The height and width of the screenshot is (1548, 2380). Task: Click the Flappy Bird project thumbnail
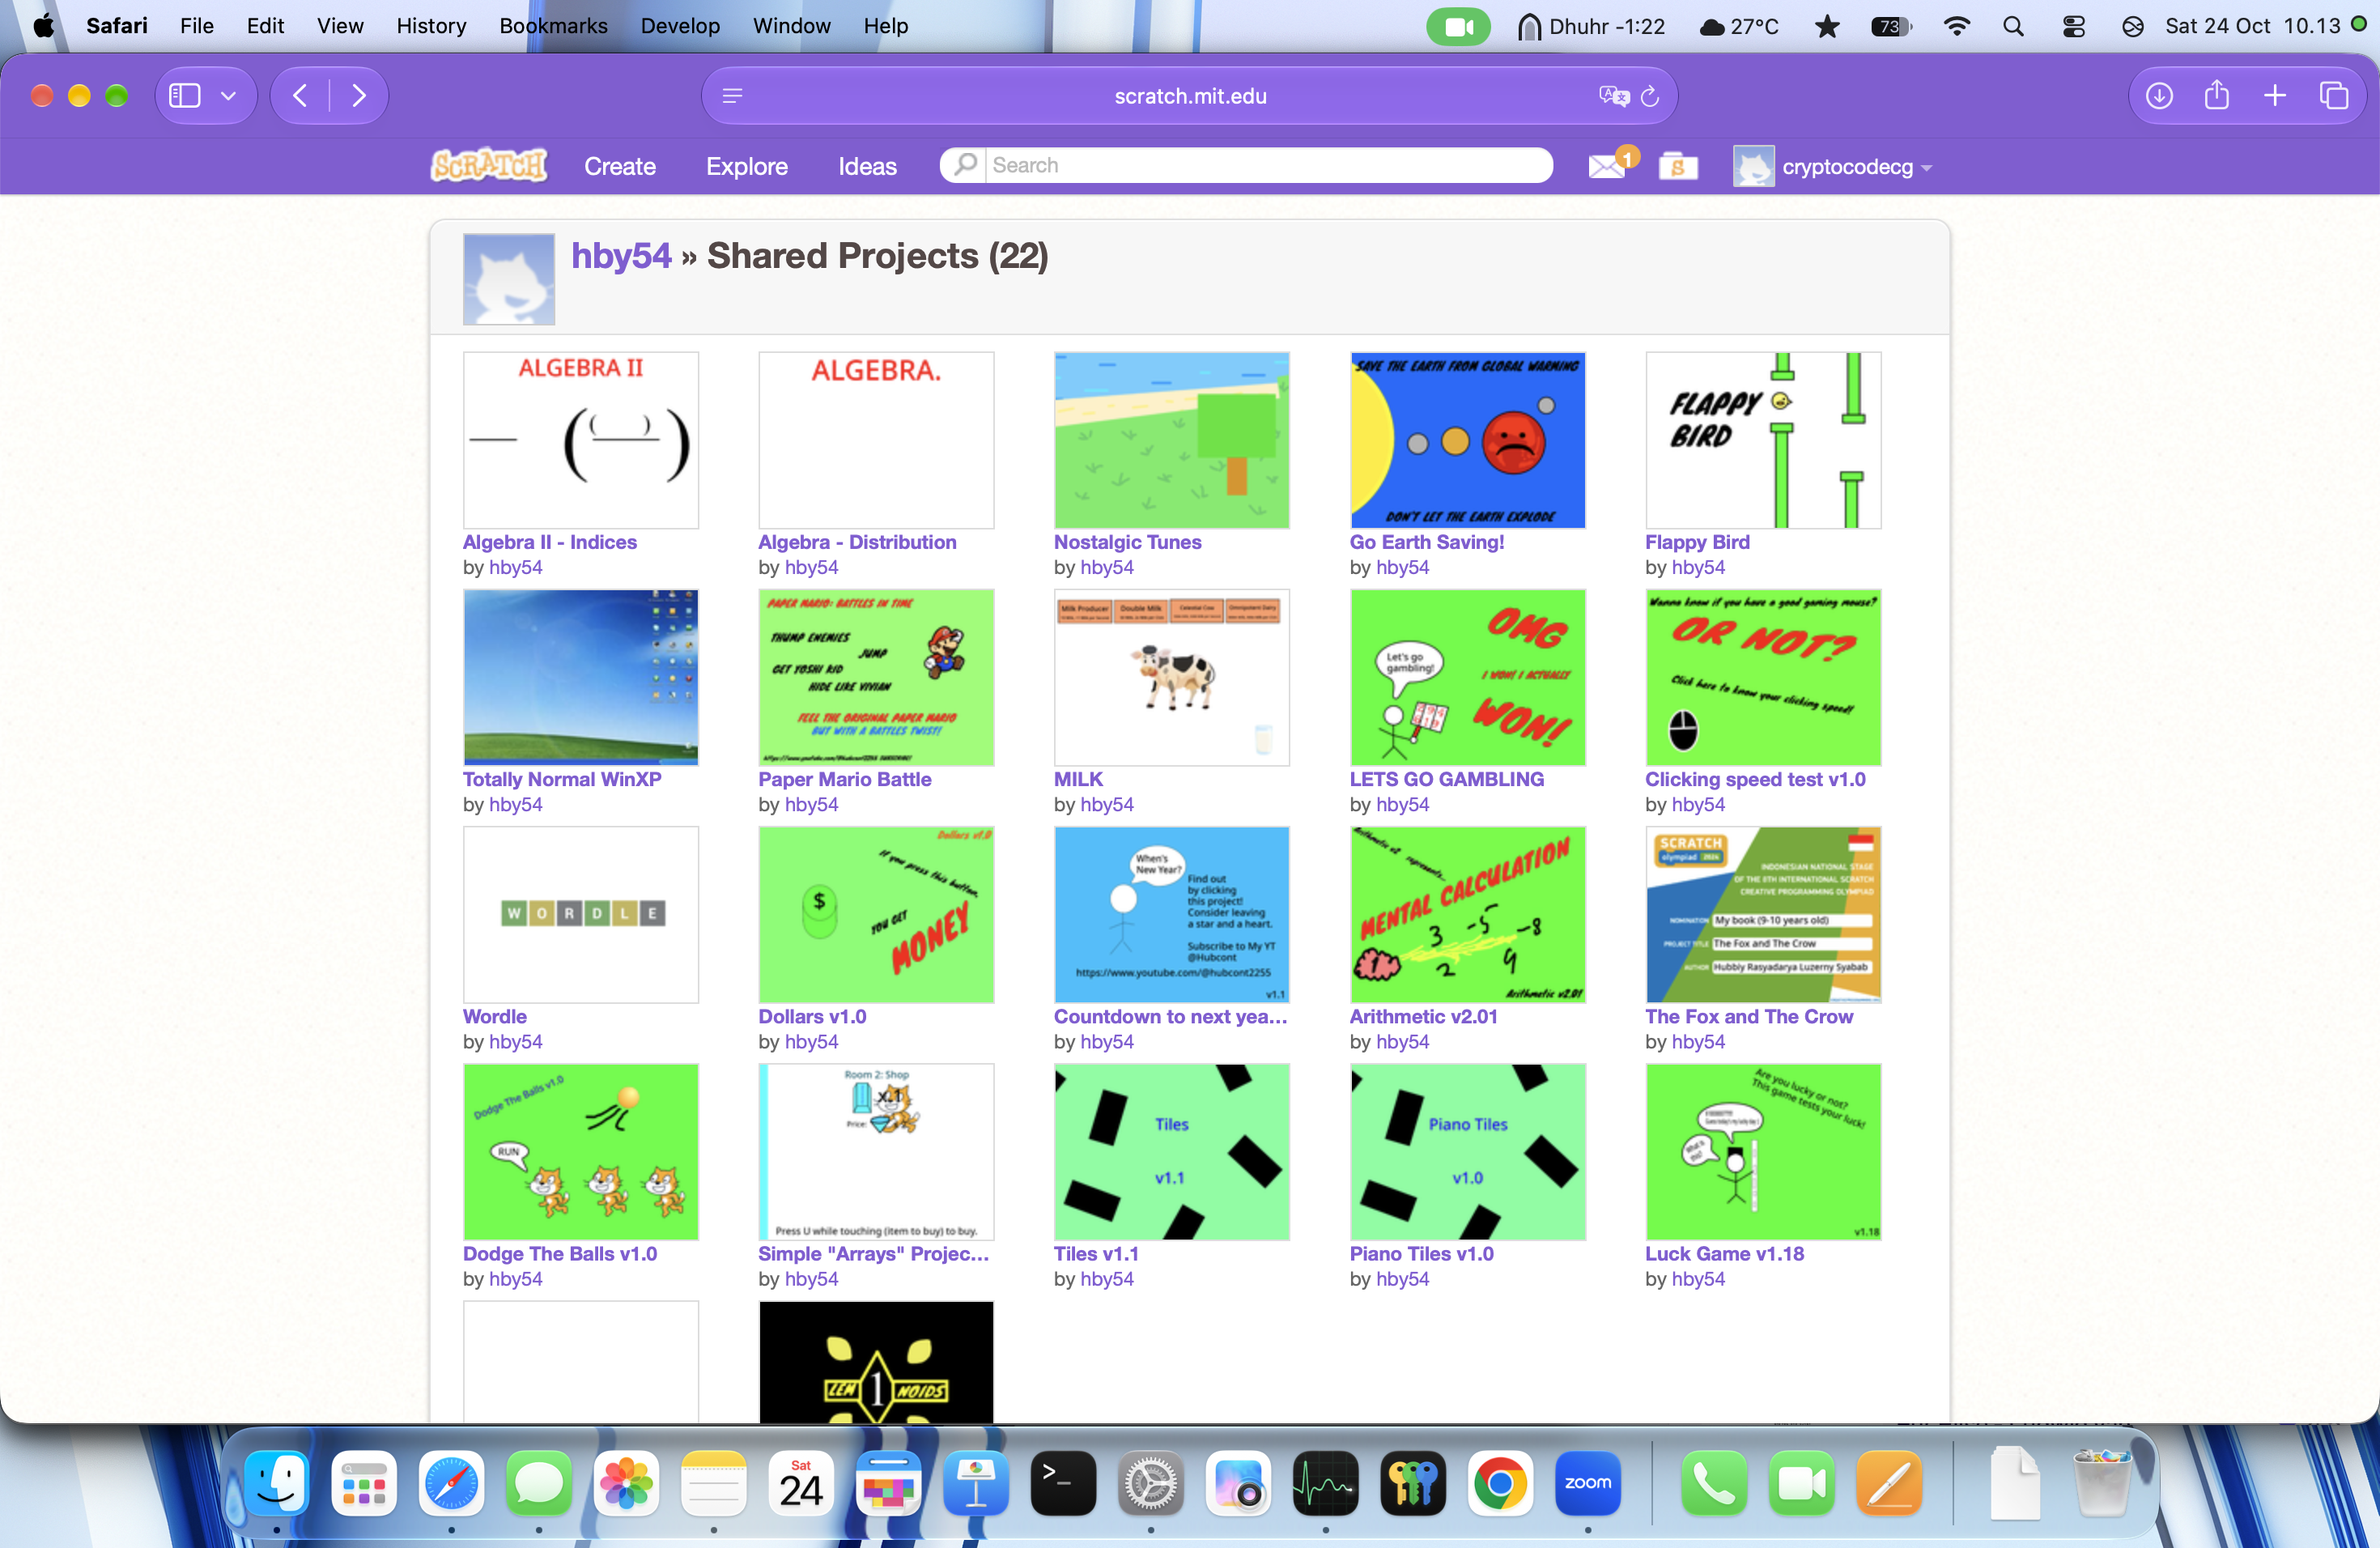click(1763, 440)
